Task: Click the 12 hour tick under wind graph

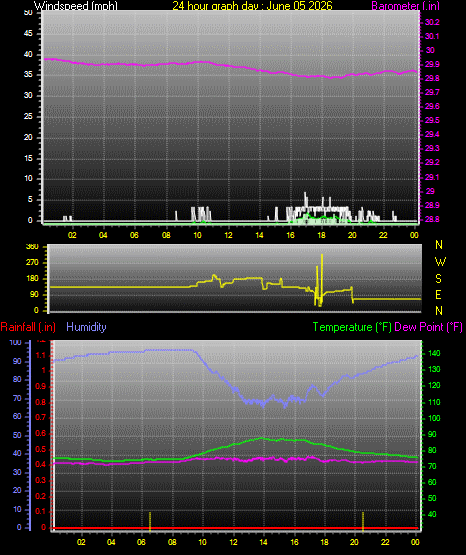Action: coord(229,235)
